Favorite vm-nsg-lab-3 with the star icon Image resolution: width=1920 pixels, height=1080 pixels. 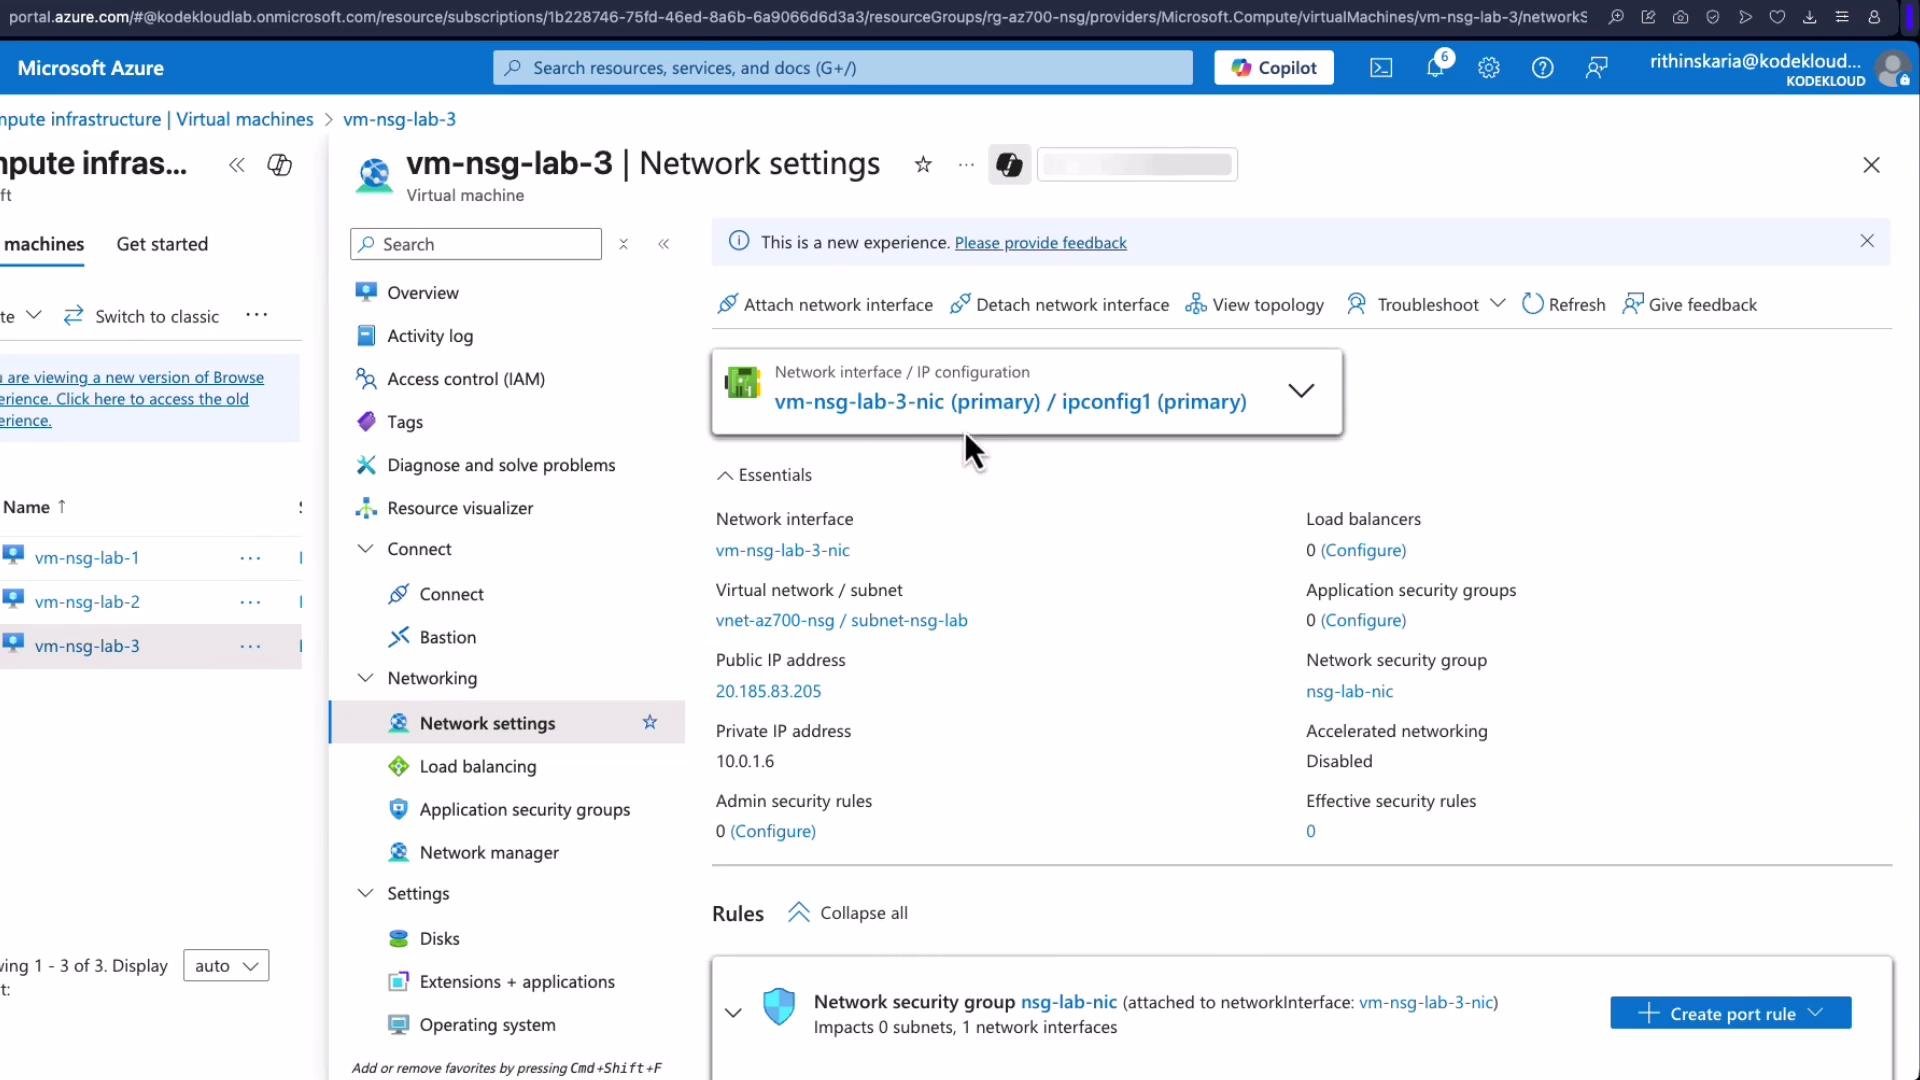click(x=923, y=165)
